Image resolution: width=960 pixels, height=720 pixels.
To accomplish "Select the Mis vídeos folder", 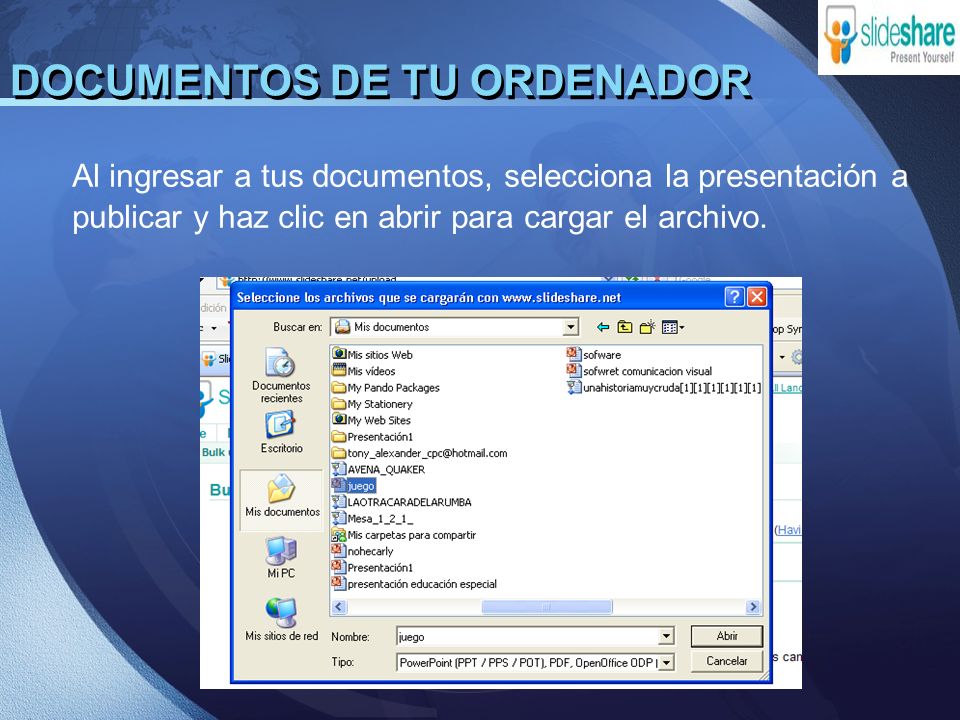I will [x=364, y=371].
